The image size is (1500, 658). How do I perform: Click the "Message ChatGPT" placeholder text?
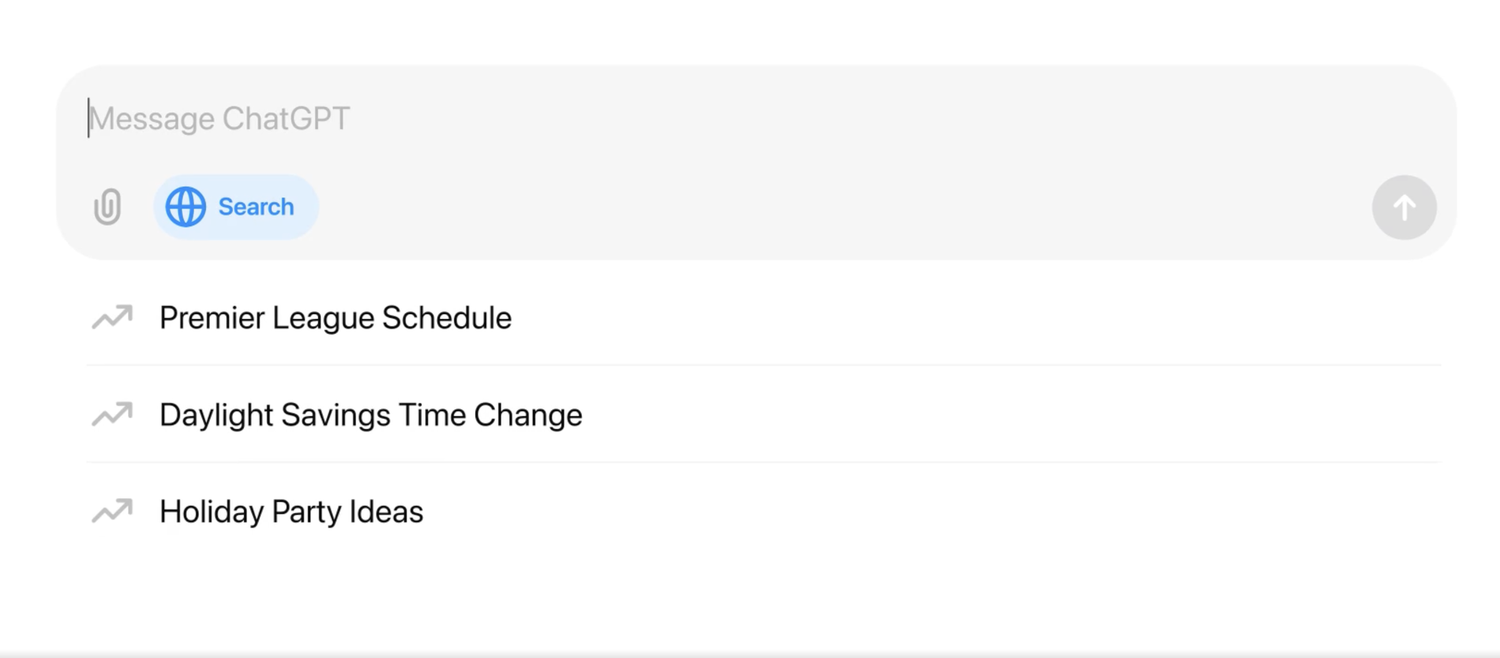pyautogui.click(x=220, y=119)
